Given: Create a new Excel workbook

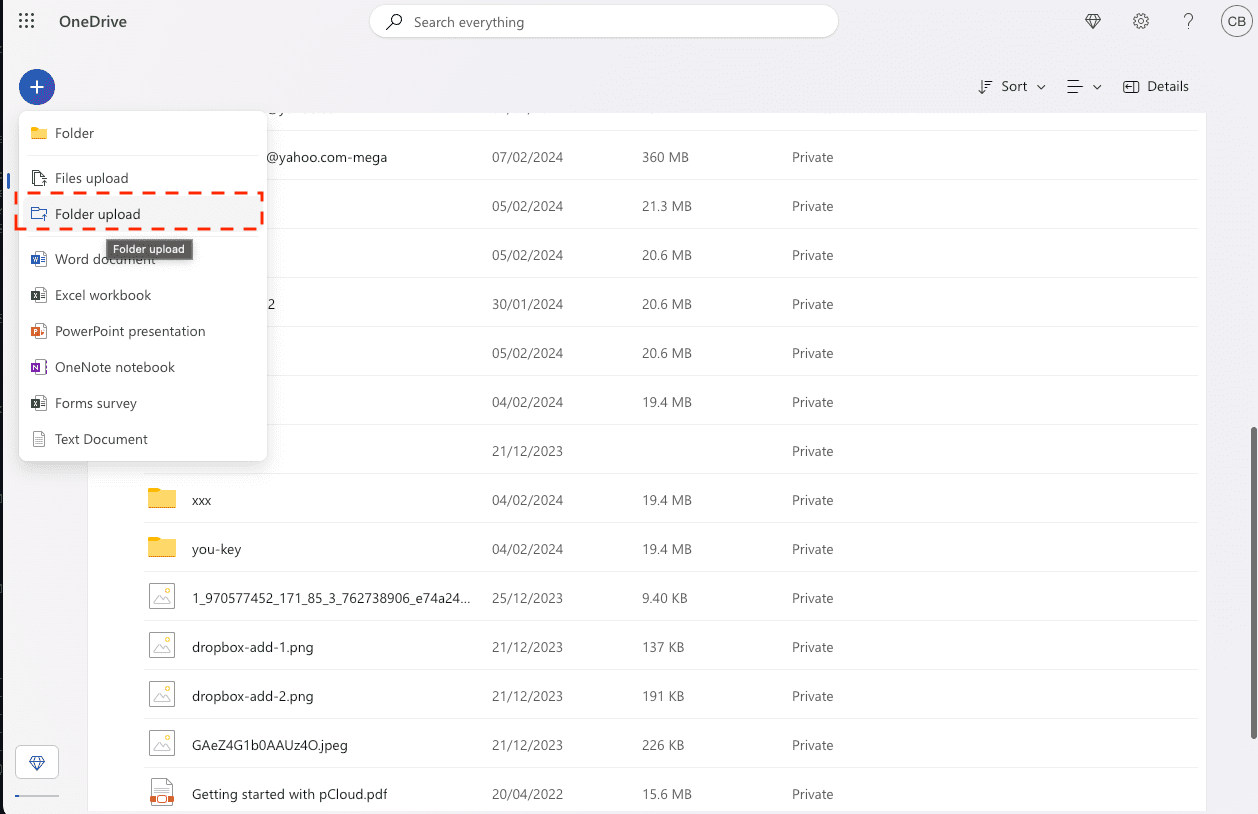Looking at the screenshot, I should point(143,295).
